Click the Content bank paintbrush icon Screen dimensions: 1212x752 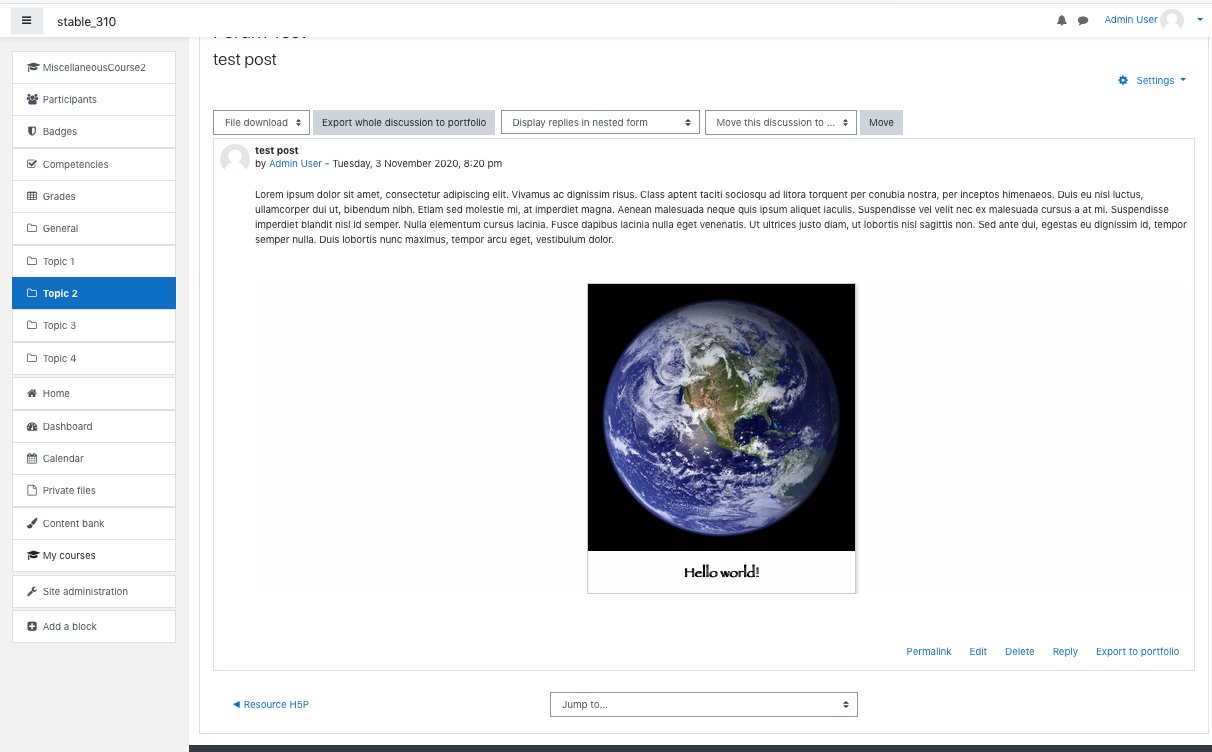tap(32, 523)
